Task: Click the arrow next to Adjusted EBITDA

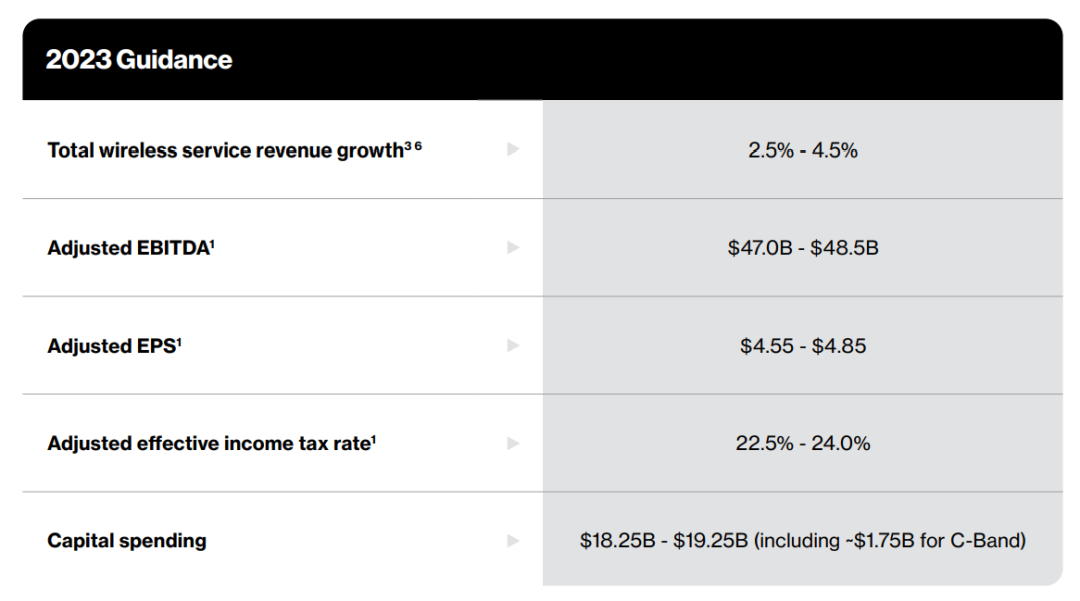Action: (513, 247)
